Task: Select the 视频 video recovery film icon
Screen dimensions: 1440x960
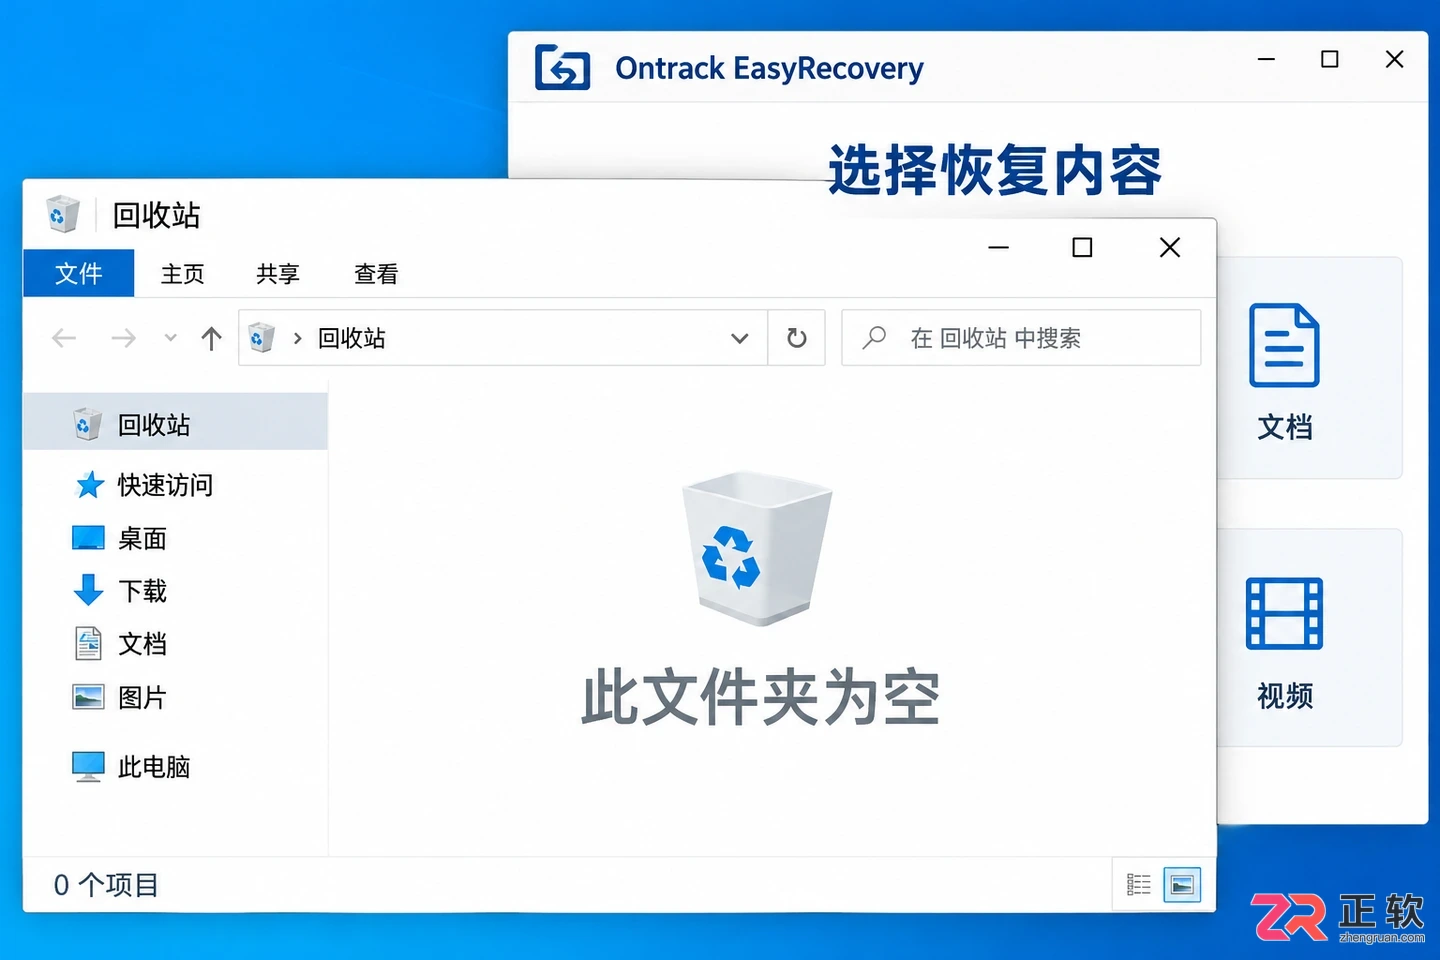Action: tap(1284, 613)
